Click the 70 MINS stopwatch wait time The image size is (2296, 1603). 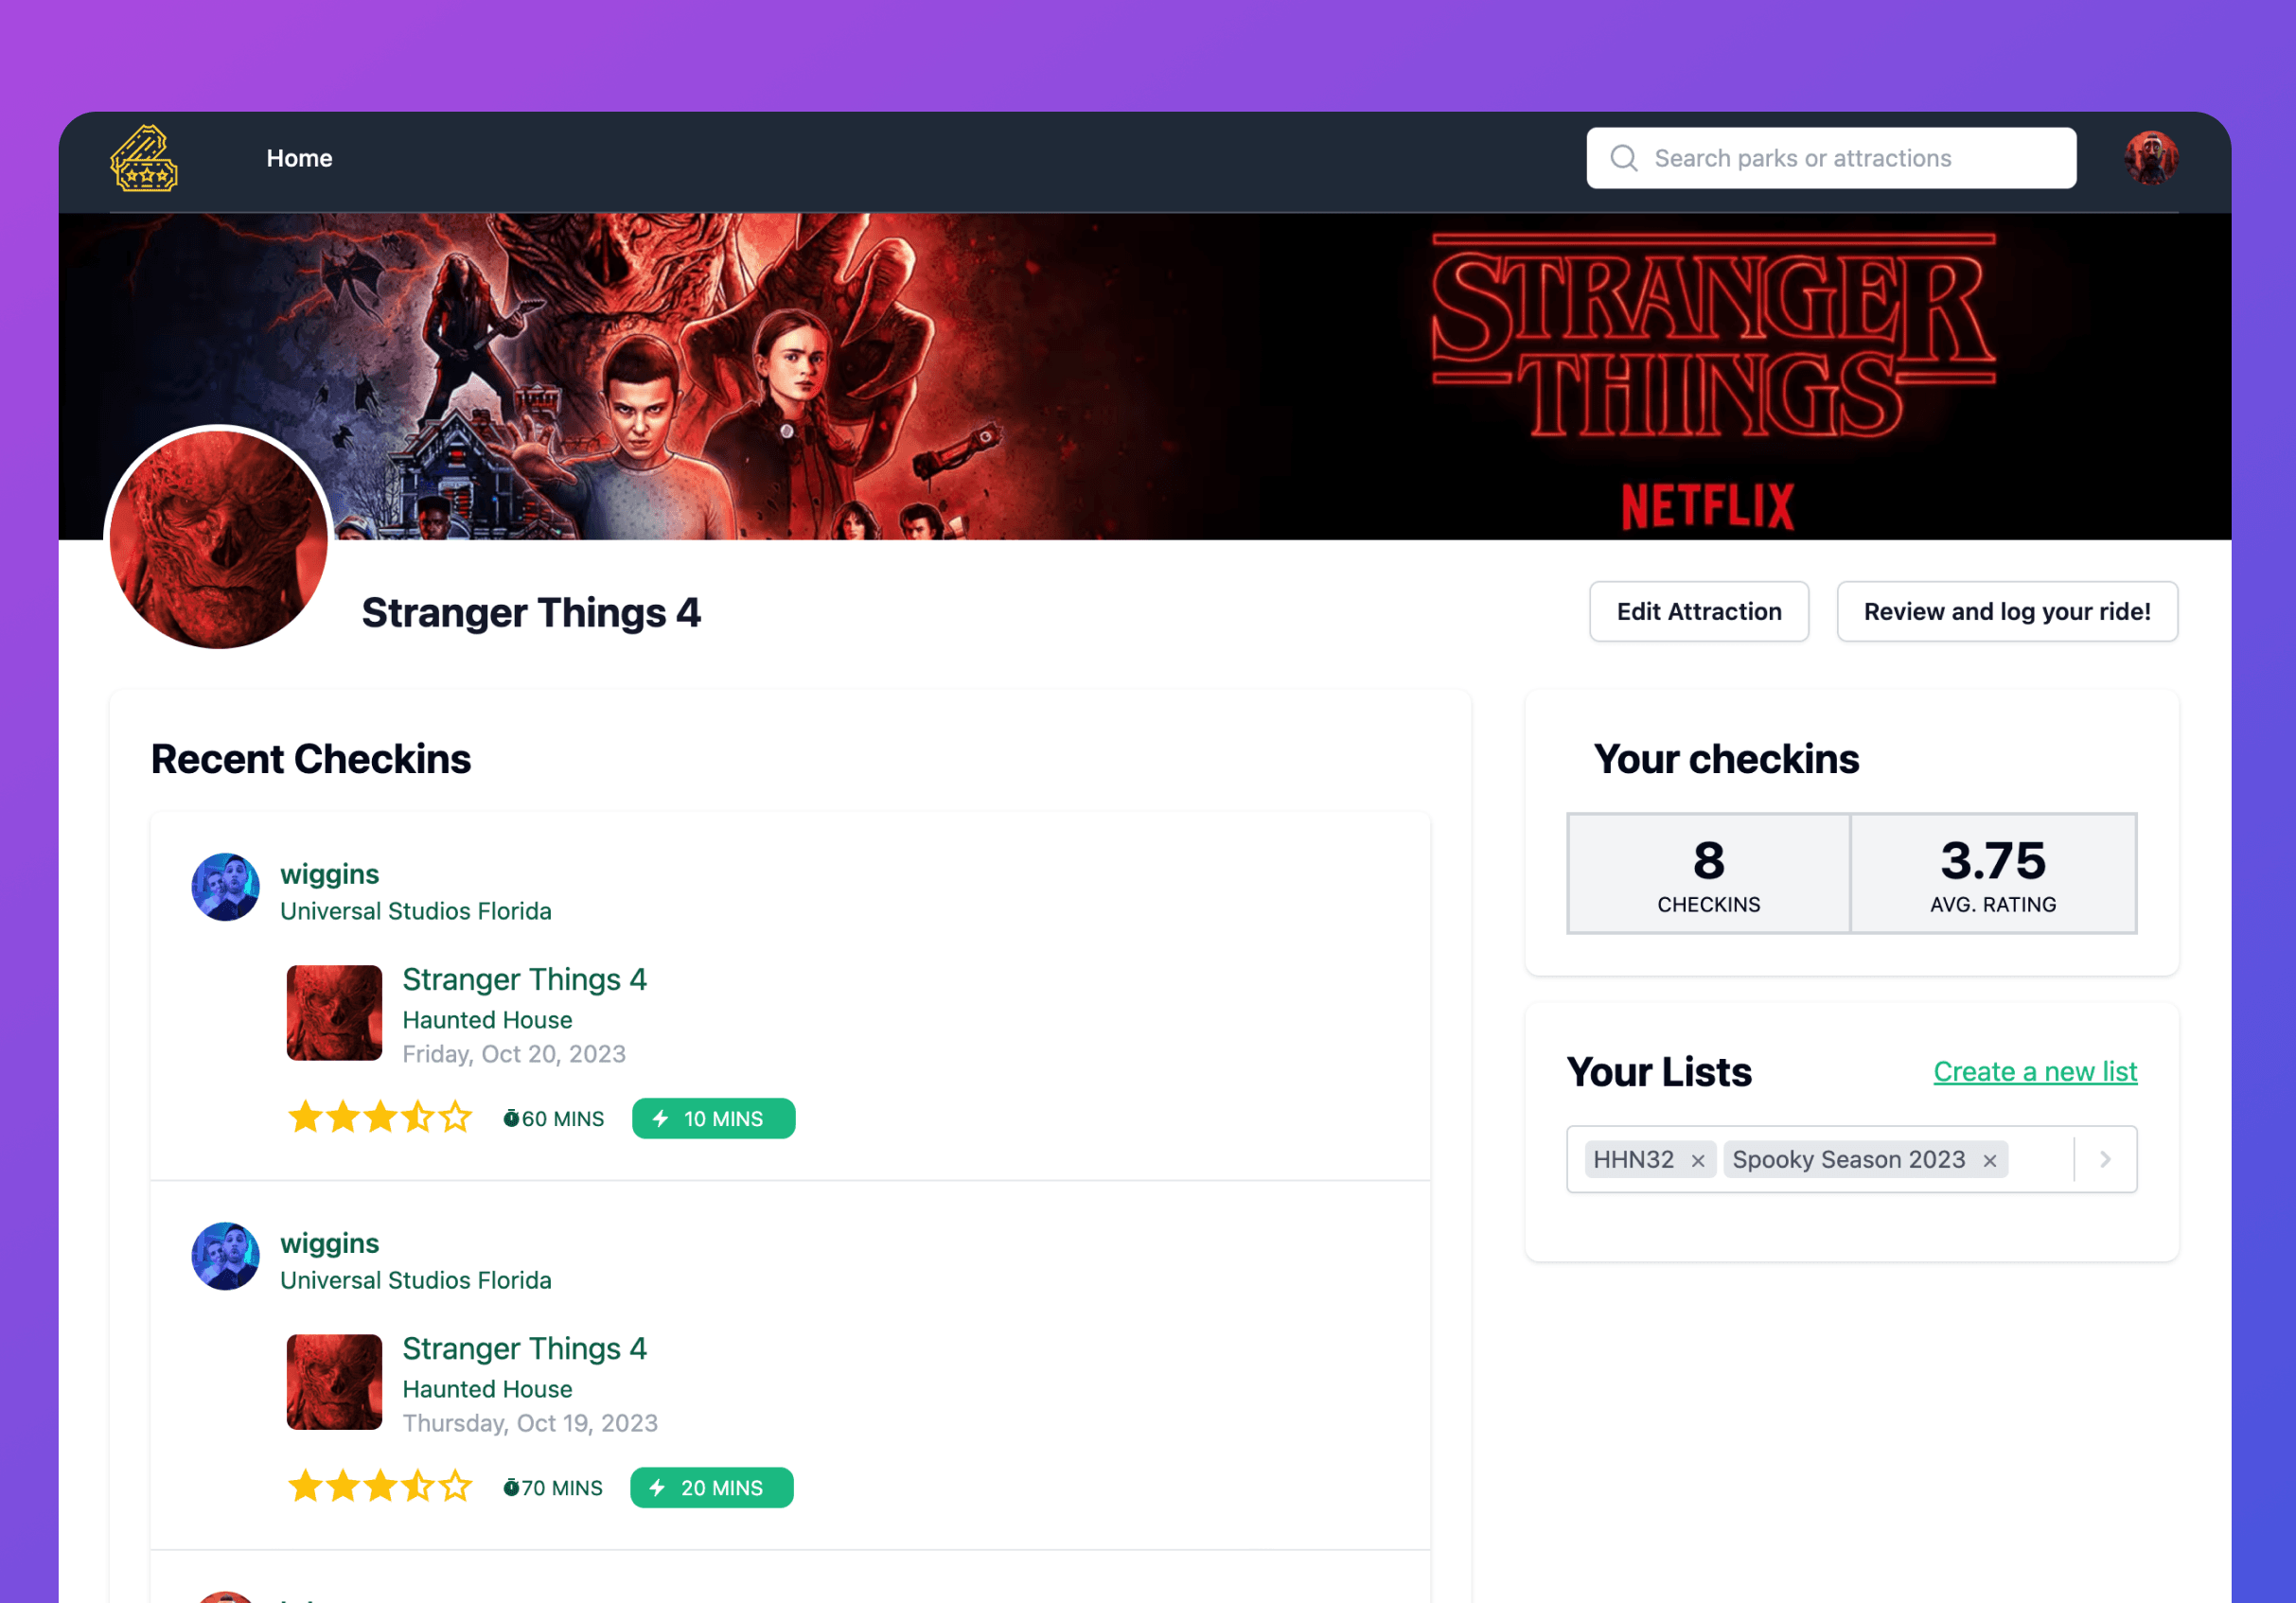[552, 1487]
